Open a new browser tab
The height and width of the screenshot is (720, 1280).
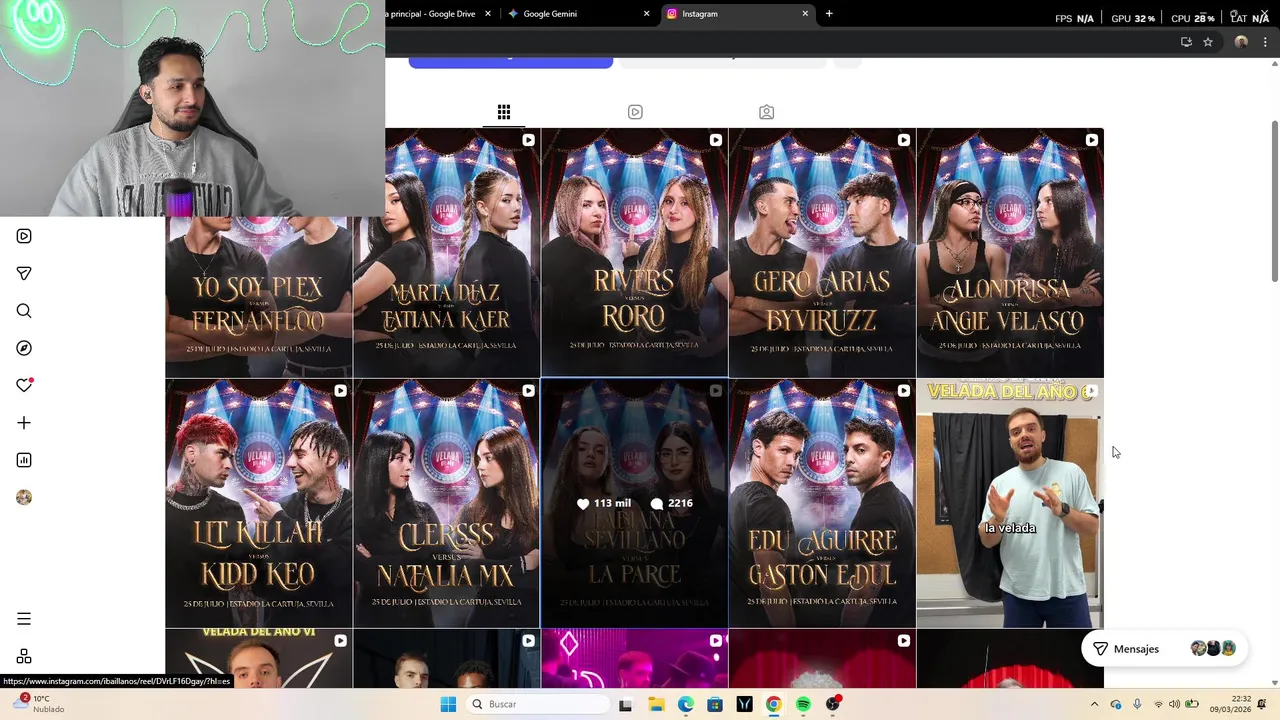pos(829,14)
